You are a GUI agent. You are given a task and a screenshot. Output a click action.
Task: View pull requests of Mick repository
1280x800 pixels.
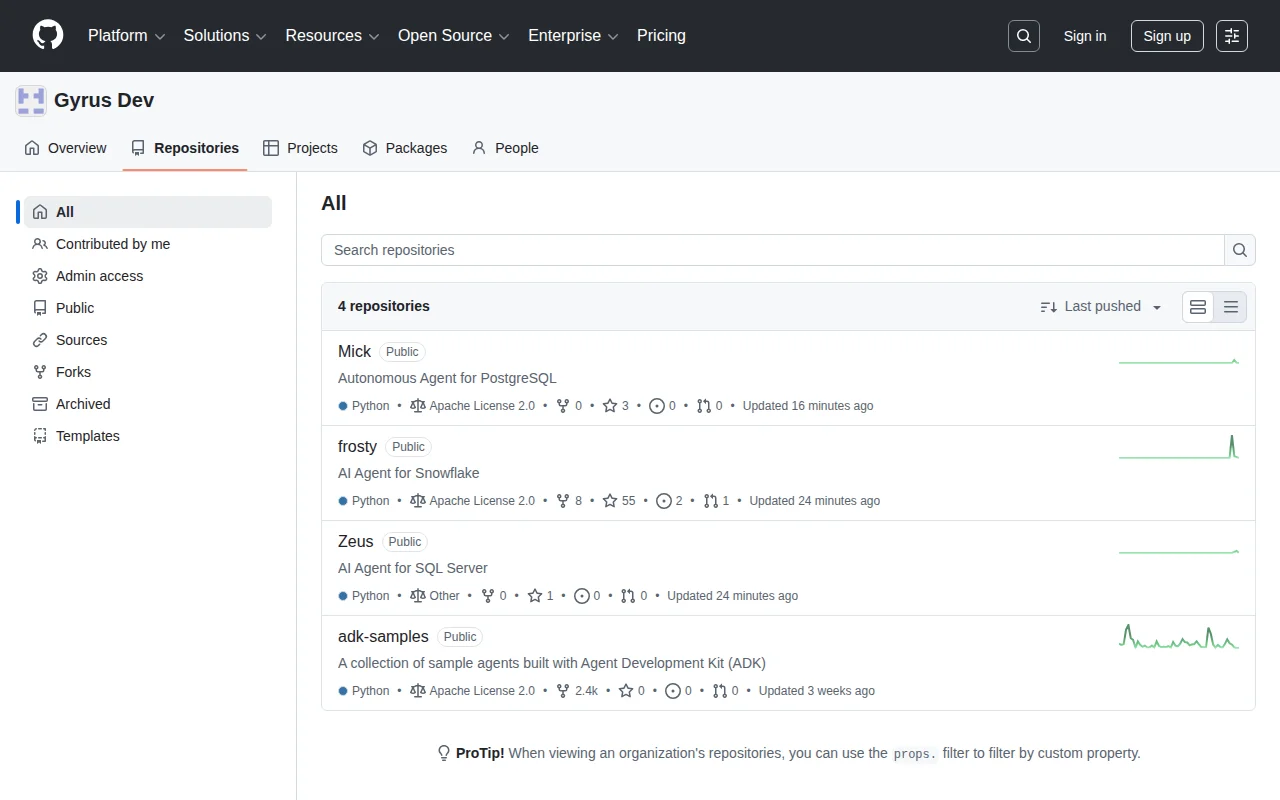(709, 406)
